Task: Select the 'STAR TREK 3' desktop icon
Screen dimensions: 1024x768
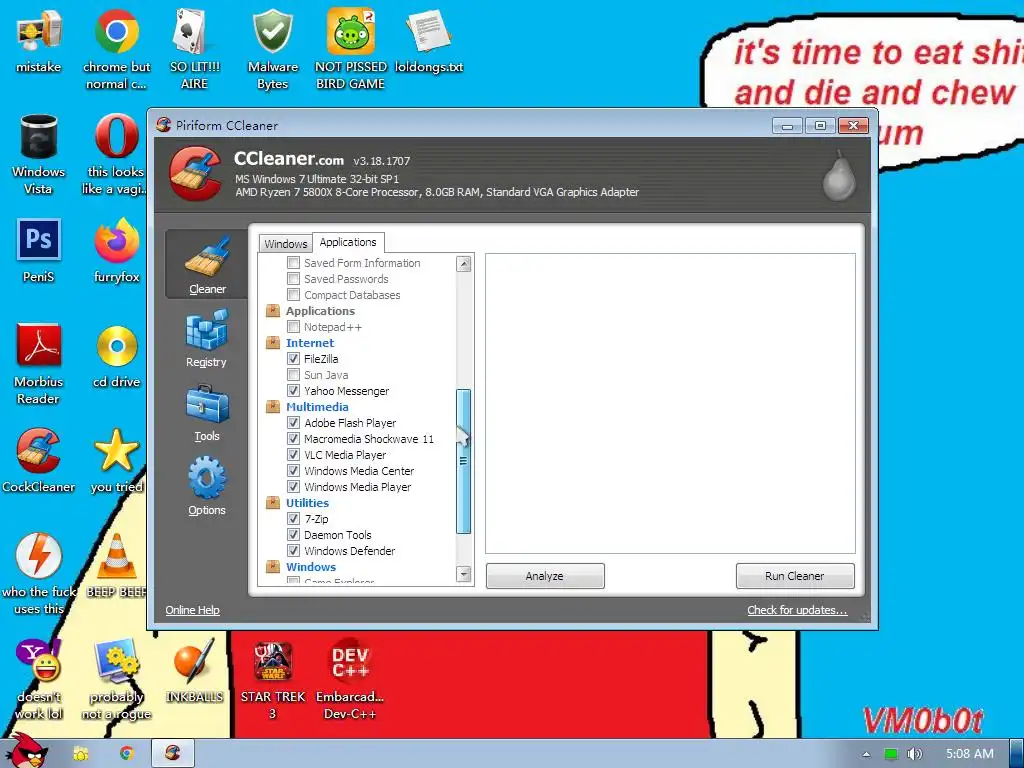Action: [272, 680]
